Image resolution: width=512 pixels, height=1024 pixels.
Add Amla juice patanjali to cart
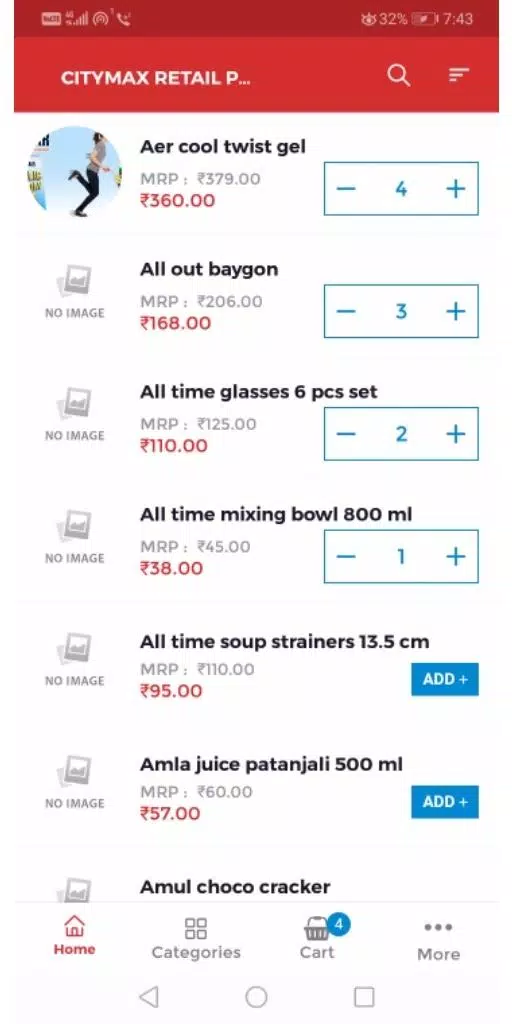[445, 802]
